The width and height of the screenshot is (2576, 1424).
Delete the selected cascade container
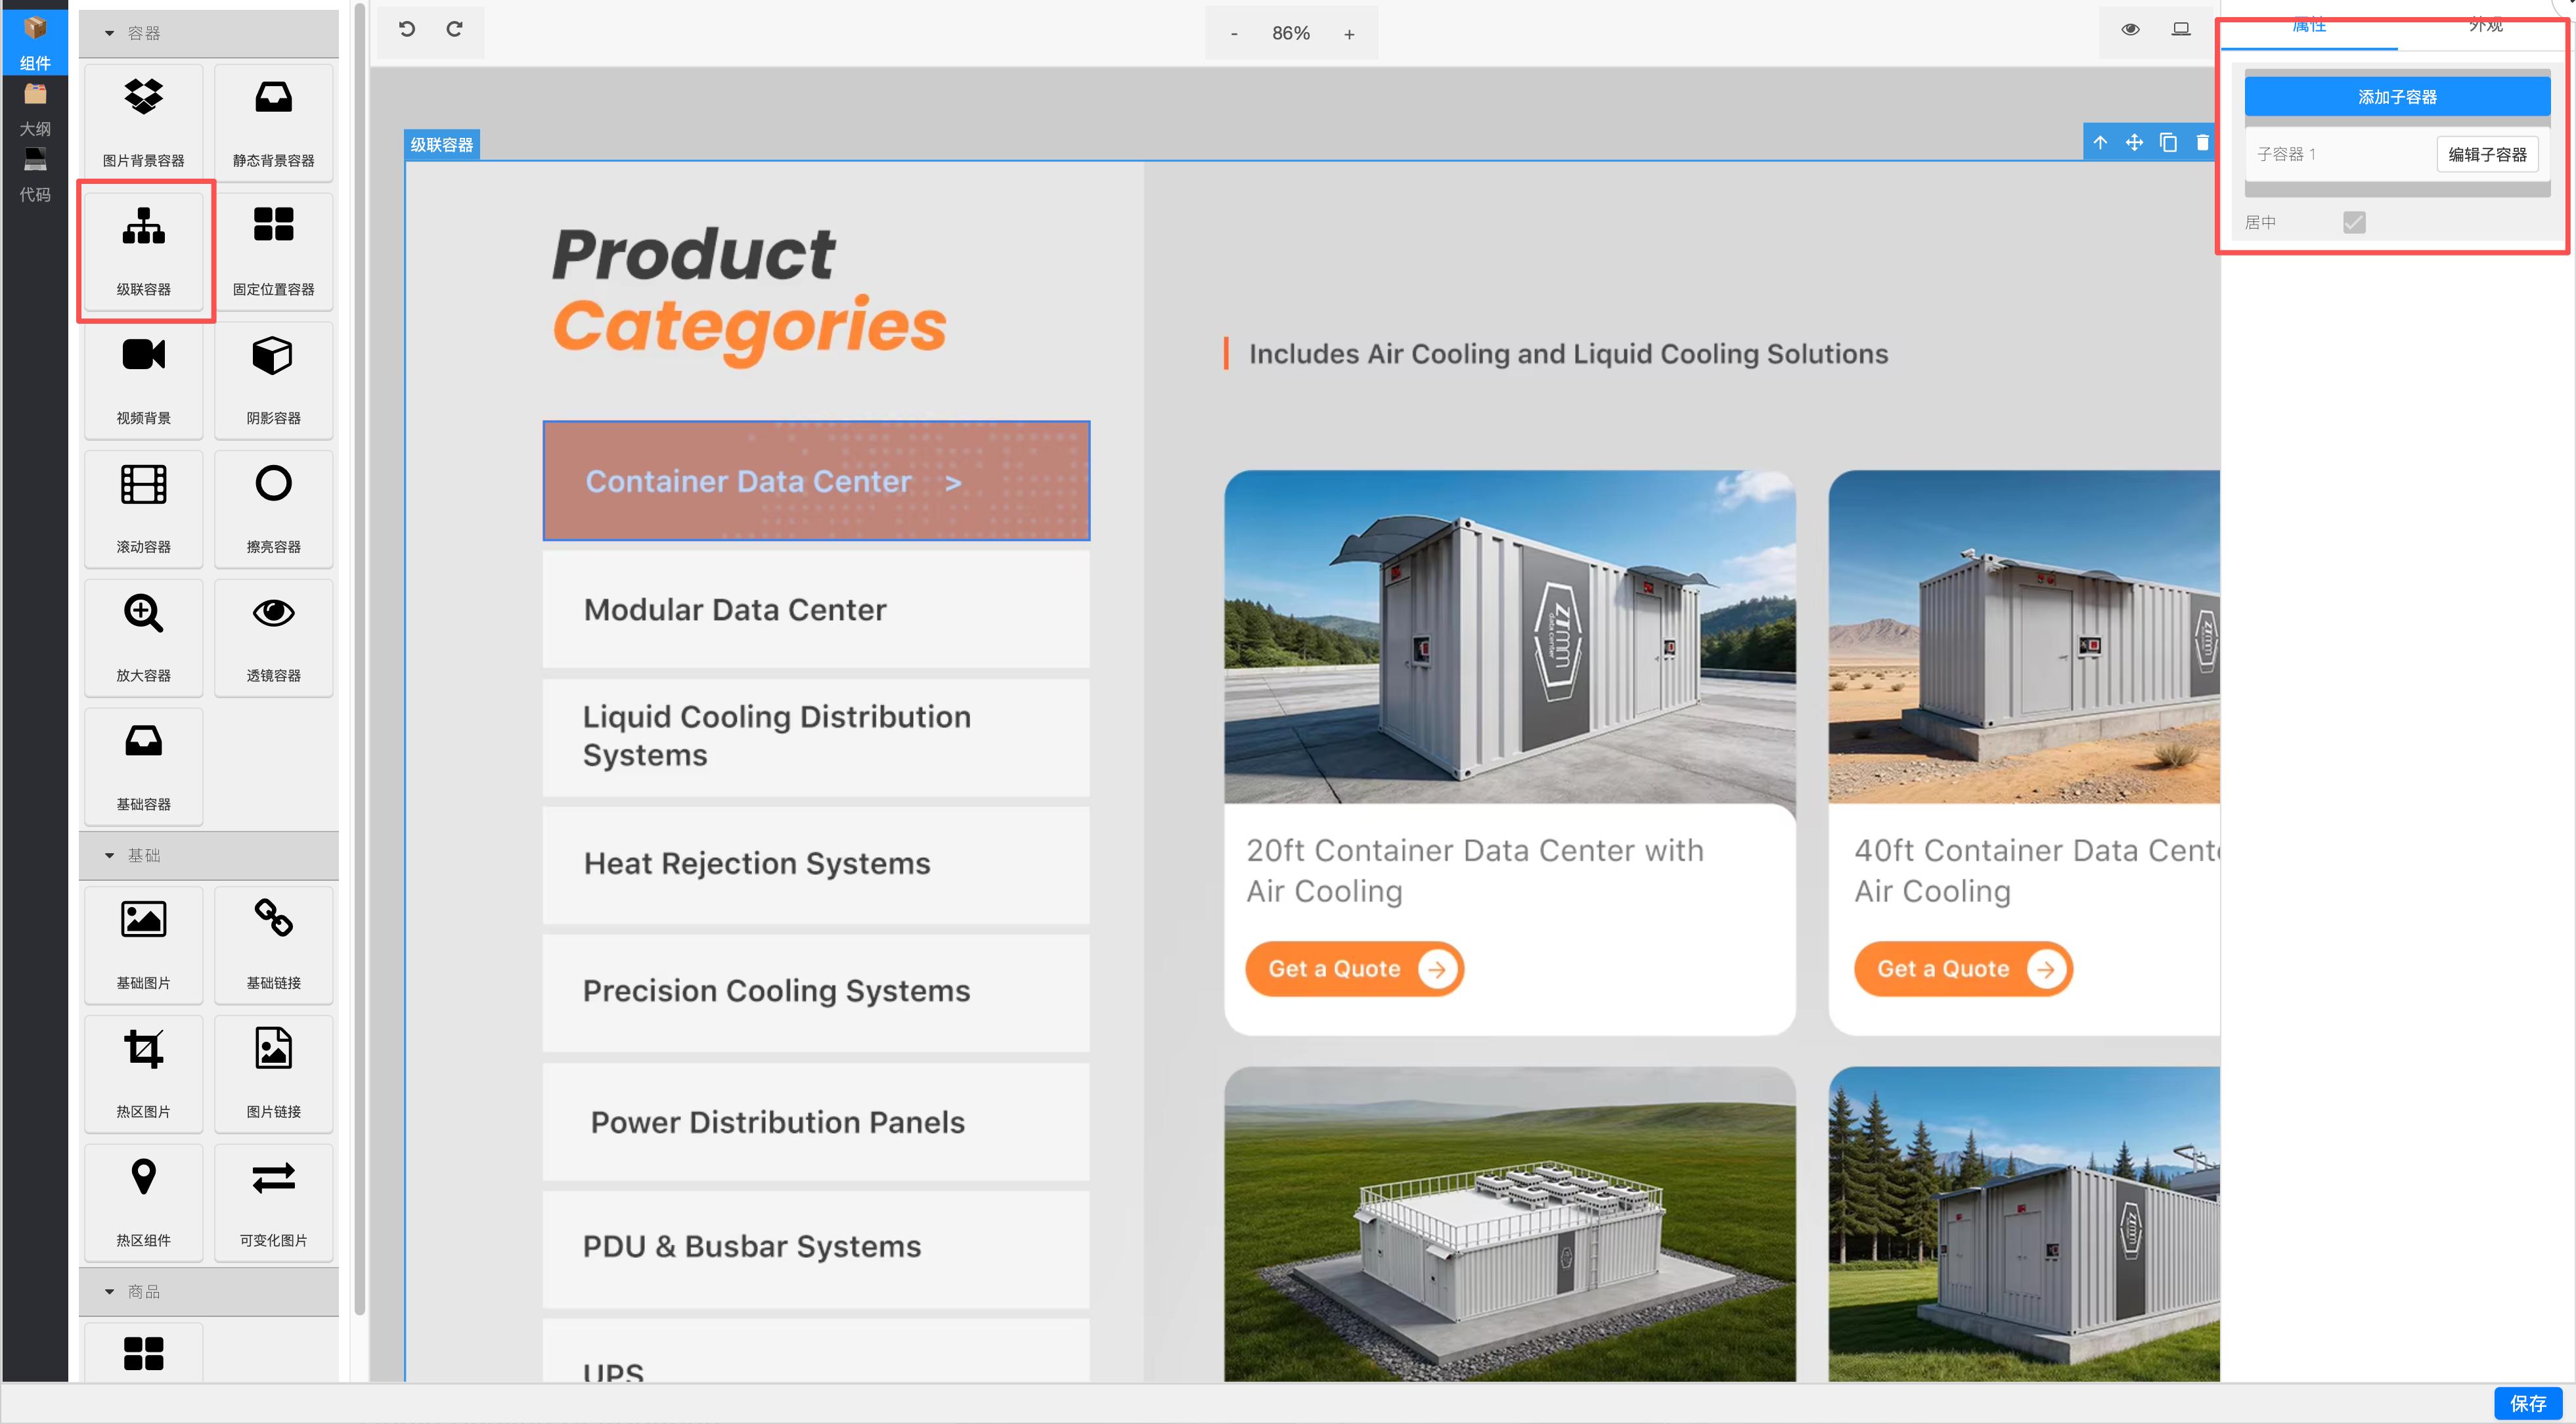(x=2202, y=143)
